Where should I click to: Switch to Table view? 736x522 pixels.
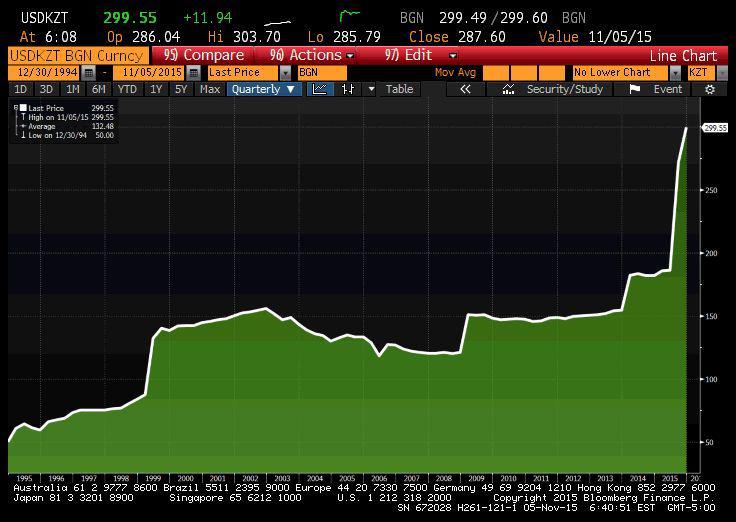(x=399, y=89)
